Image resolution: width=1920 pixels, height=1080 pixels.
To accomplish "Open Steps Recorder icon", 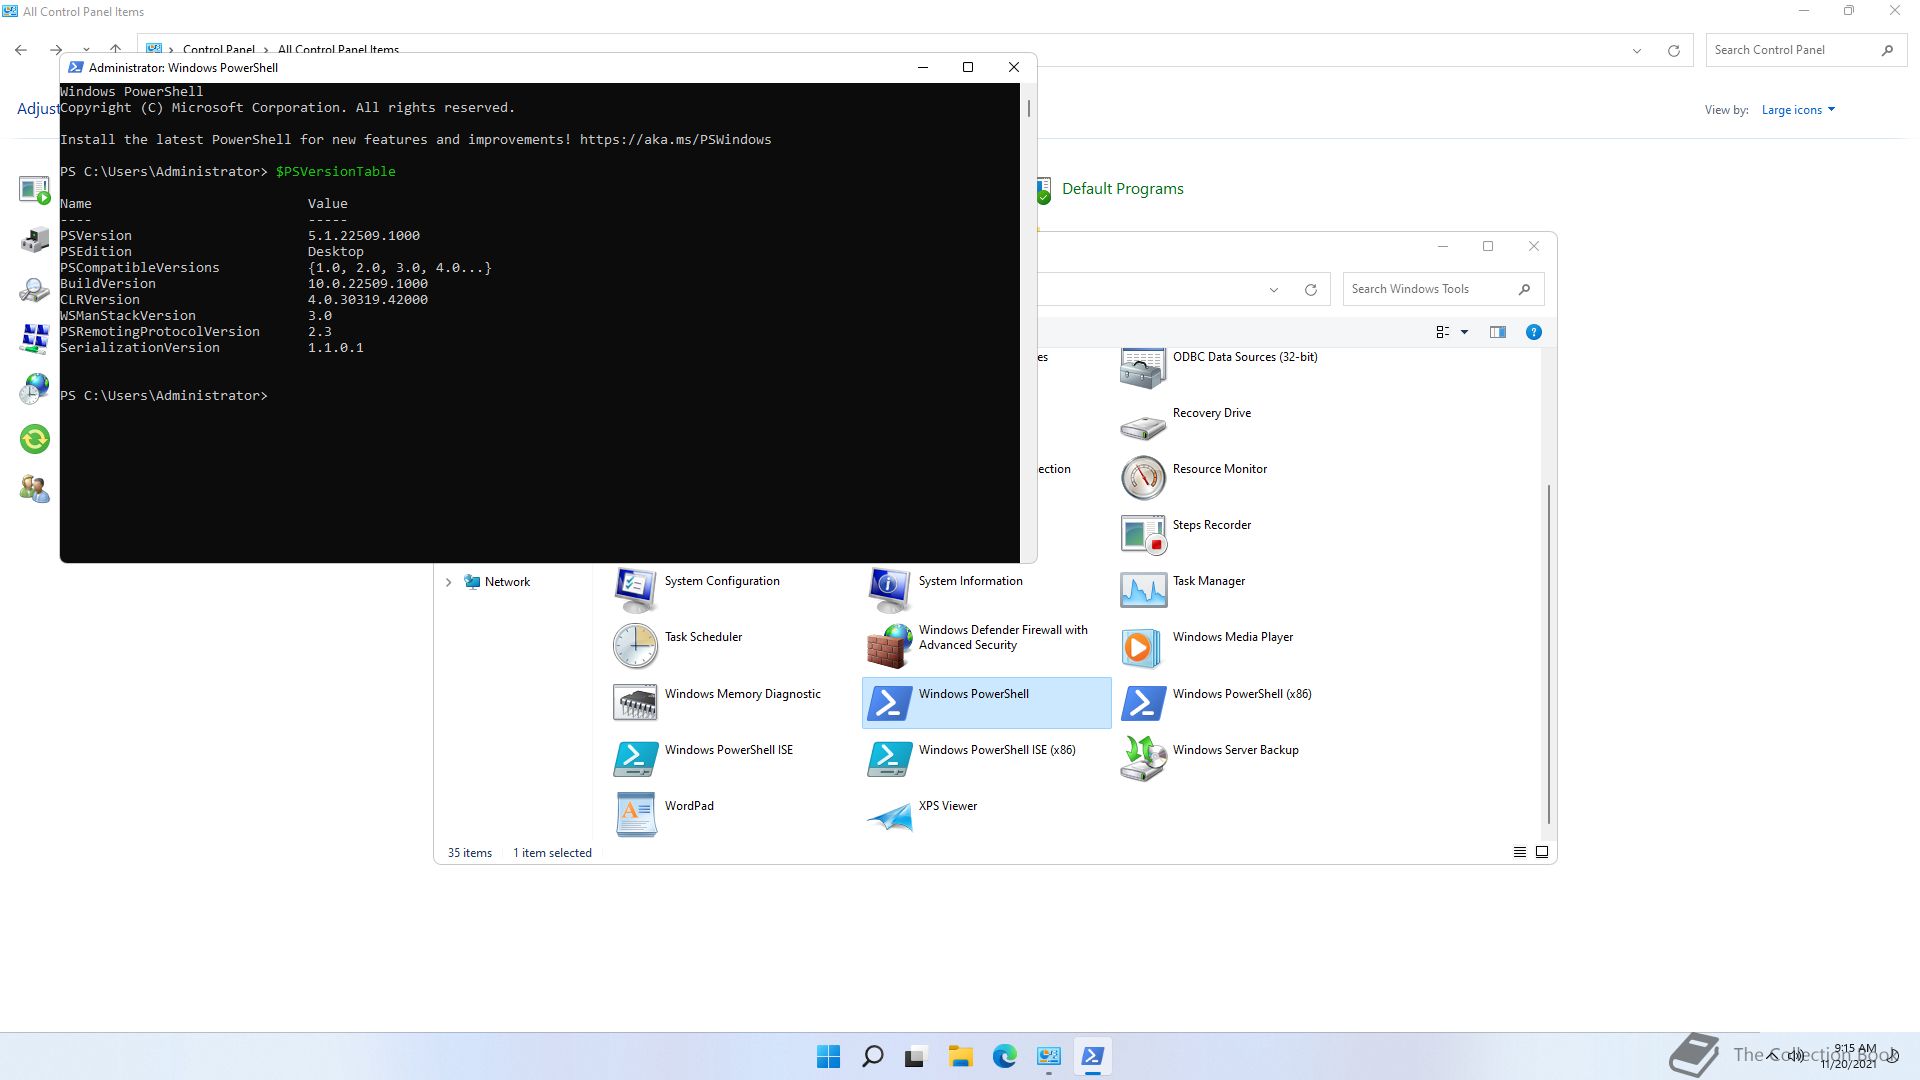I will point(1143,535).
